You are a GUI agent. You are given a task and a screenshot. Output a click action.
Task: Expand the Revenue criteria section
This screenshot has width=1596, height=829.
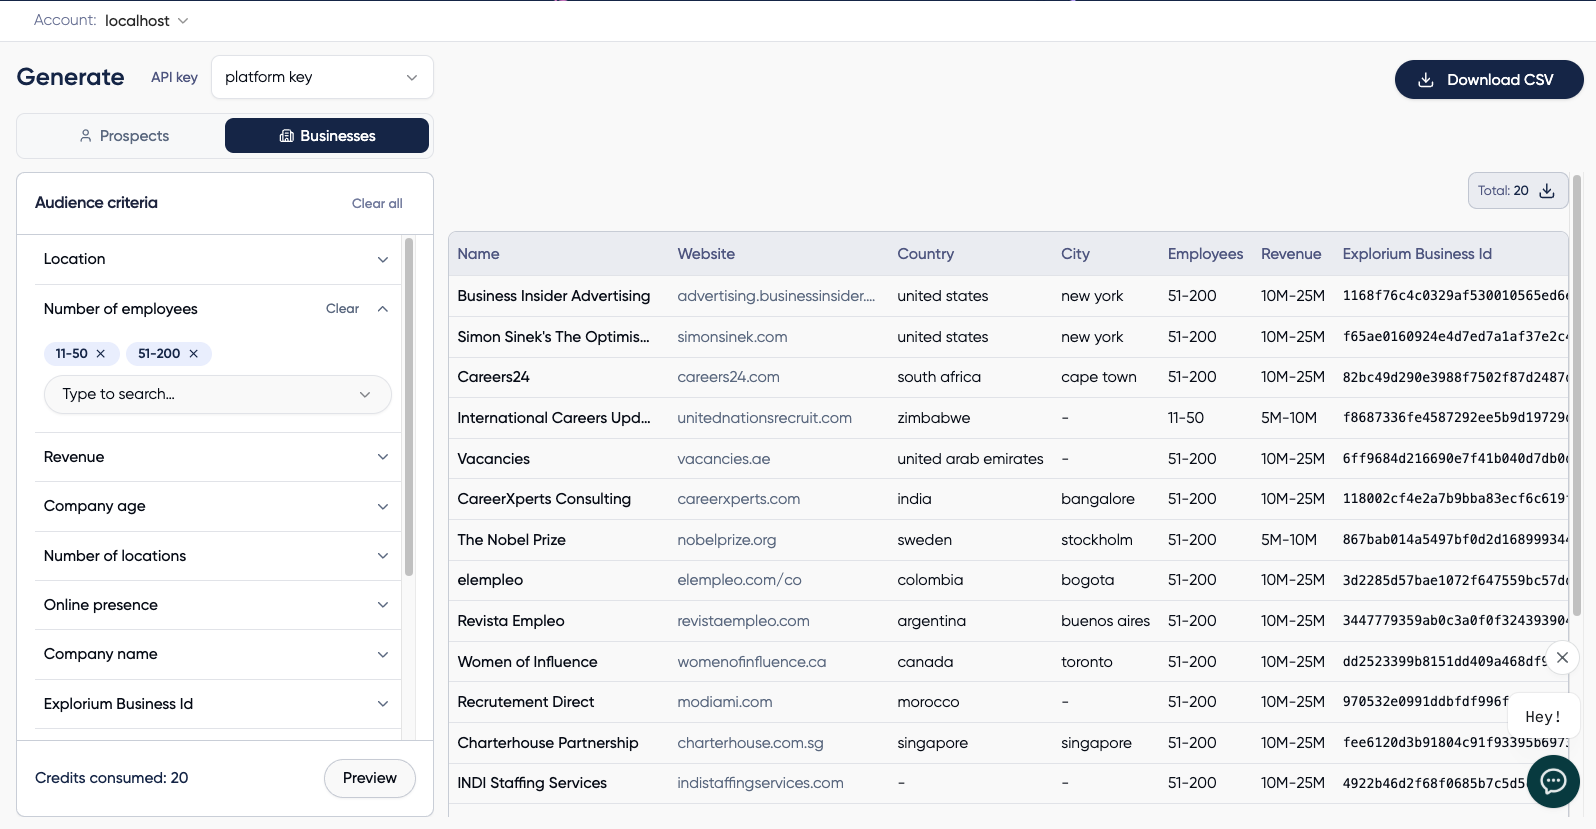tap(217, 457)
